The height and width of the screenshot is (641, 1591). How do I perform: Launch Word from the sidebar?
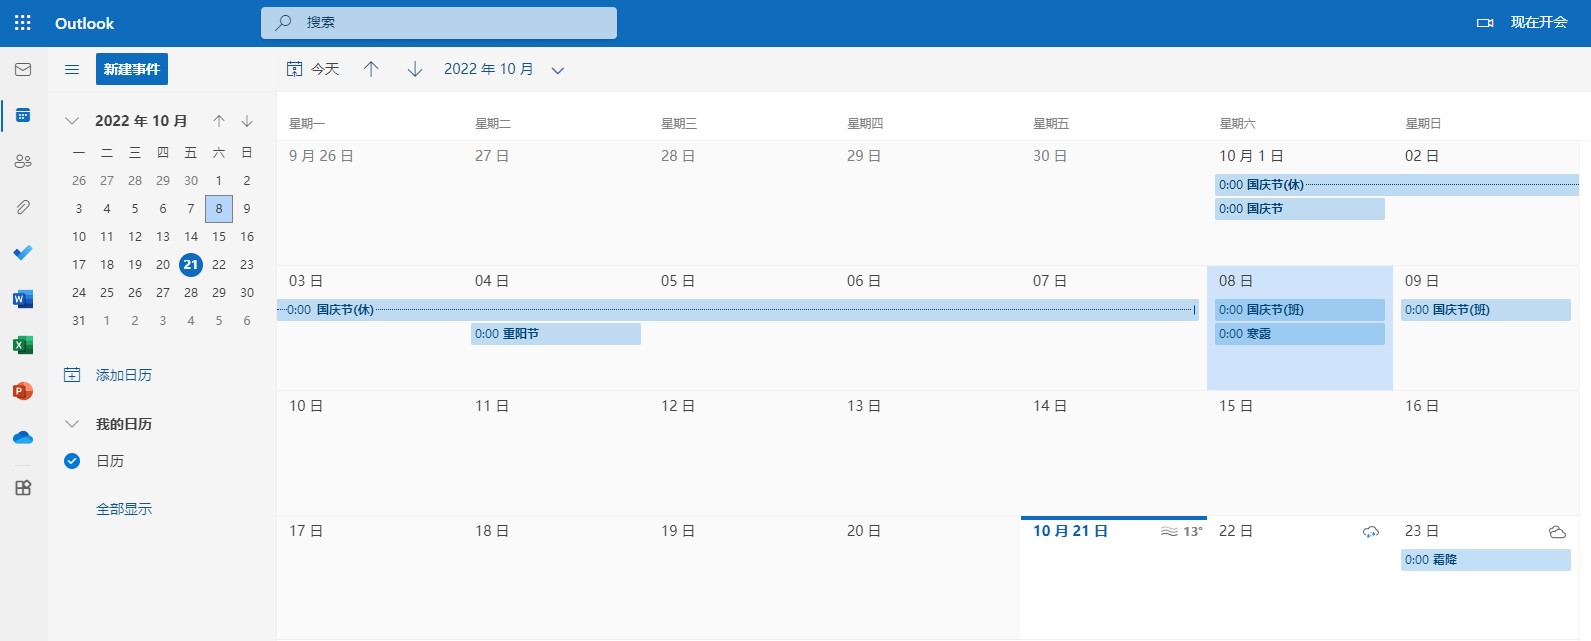click(x=23, y=299)
